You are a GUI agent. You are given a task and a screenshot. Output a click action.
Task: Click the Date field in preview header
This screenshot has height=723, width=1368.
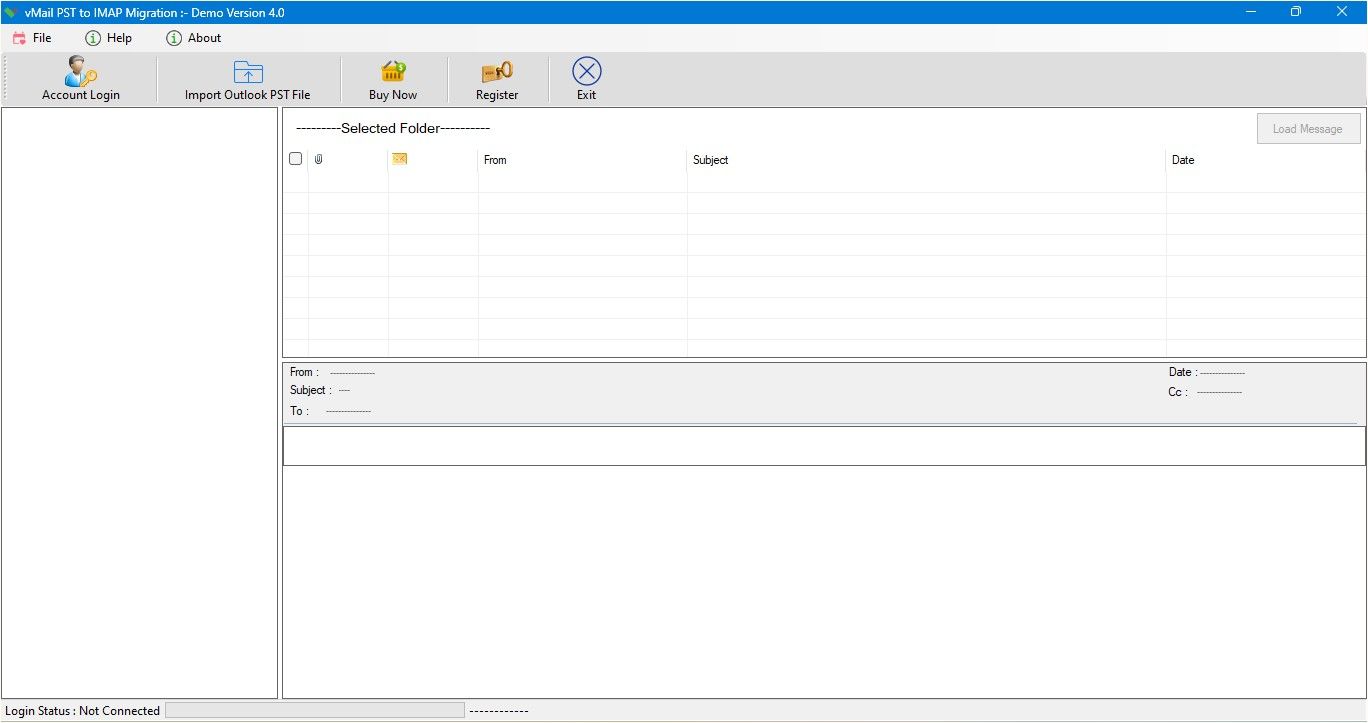1207,372
